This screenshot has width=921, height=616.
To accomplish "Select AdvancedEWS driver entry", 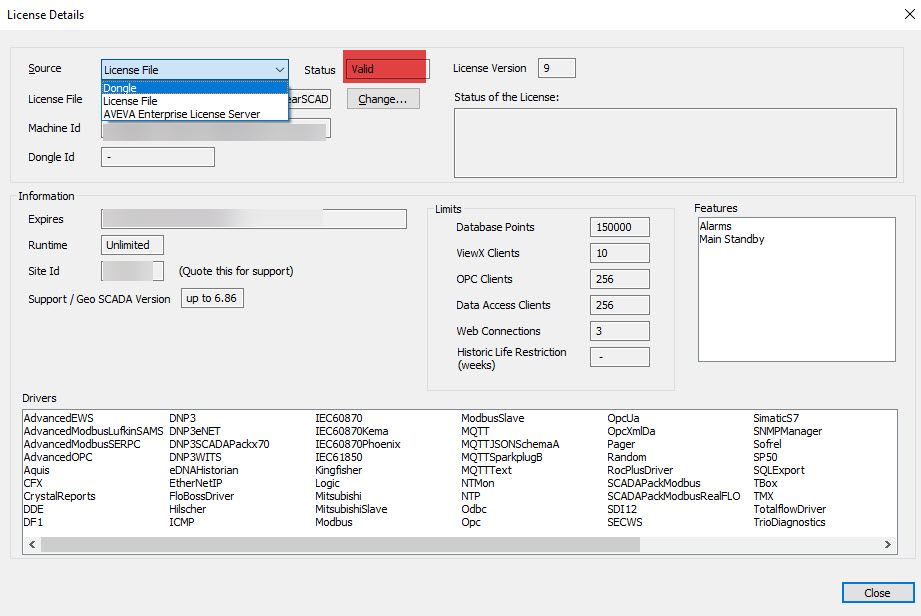I will click(x=59, y=418).
